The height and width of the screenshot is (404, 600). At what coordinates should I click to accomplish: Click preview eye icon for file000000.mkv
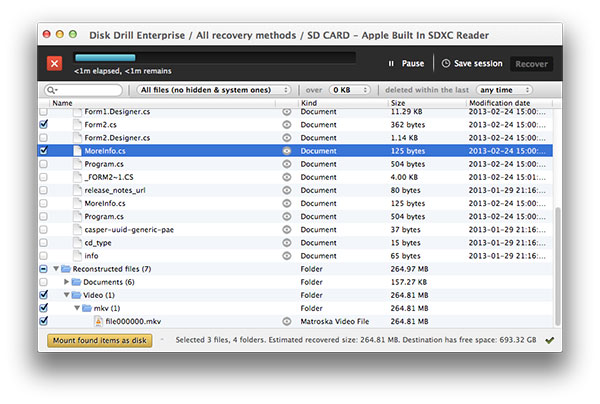point(287,321)
